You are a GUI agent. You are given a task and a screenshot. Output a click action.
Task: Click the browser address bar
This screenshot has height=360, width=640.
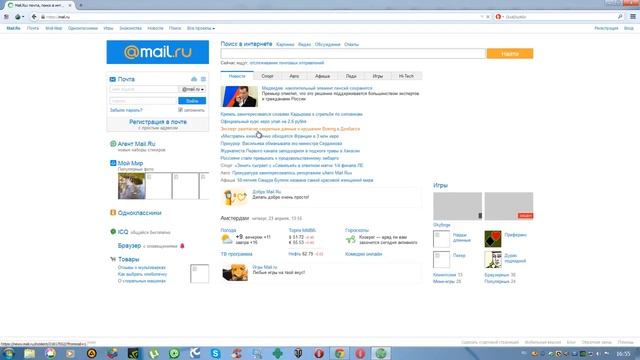point(261,17)
